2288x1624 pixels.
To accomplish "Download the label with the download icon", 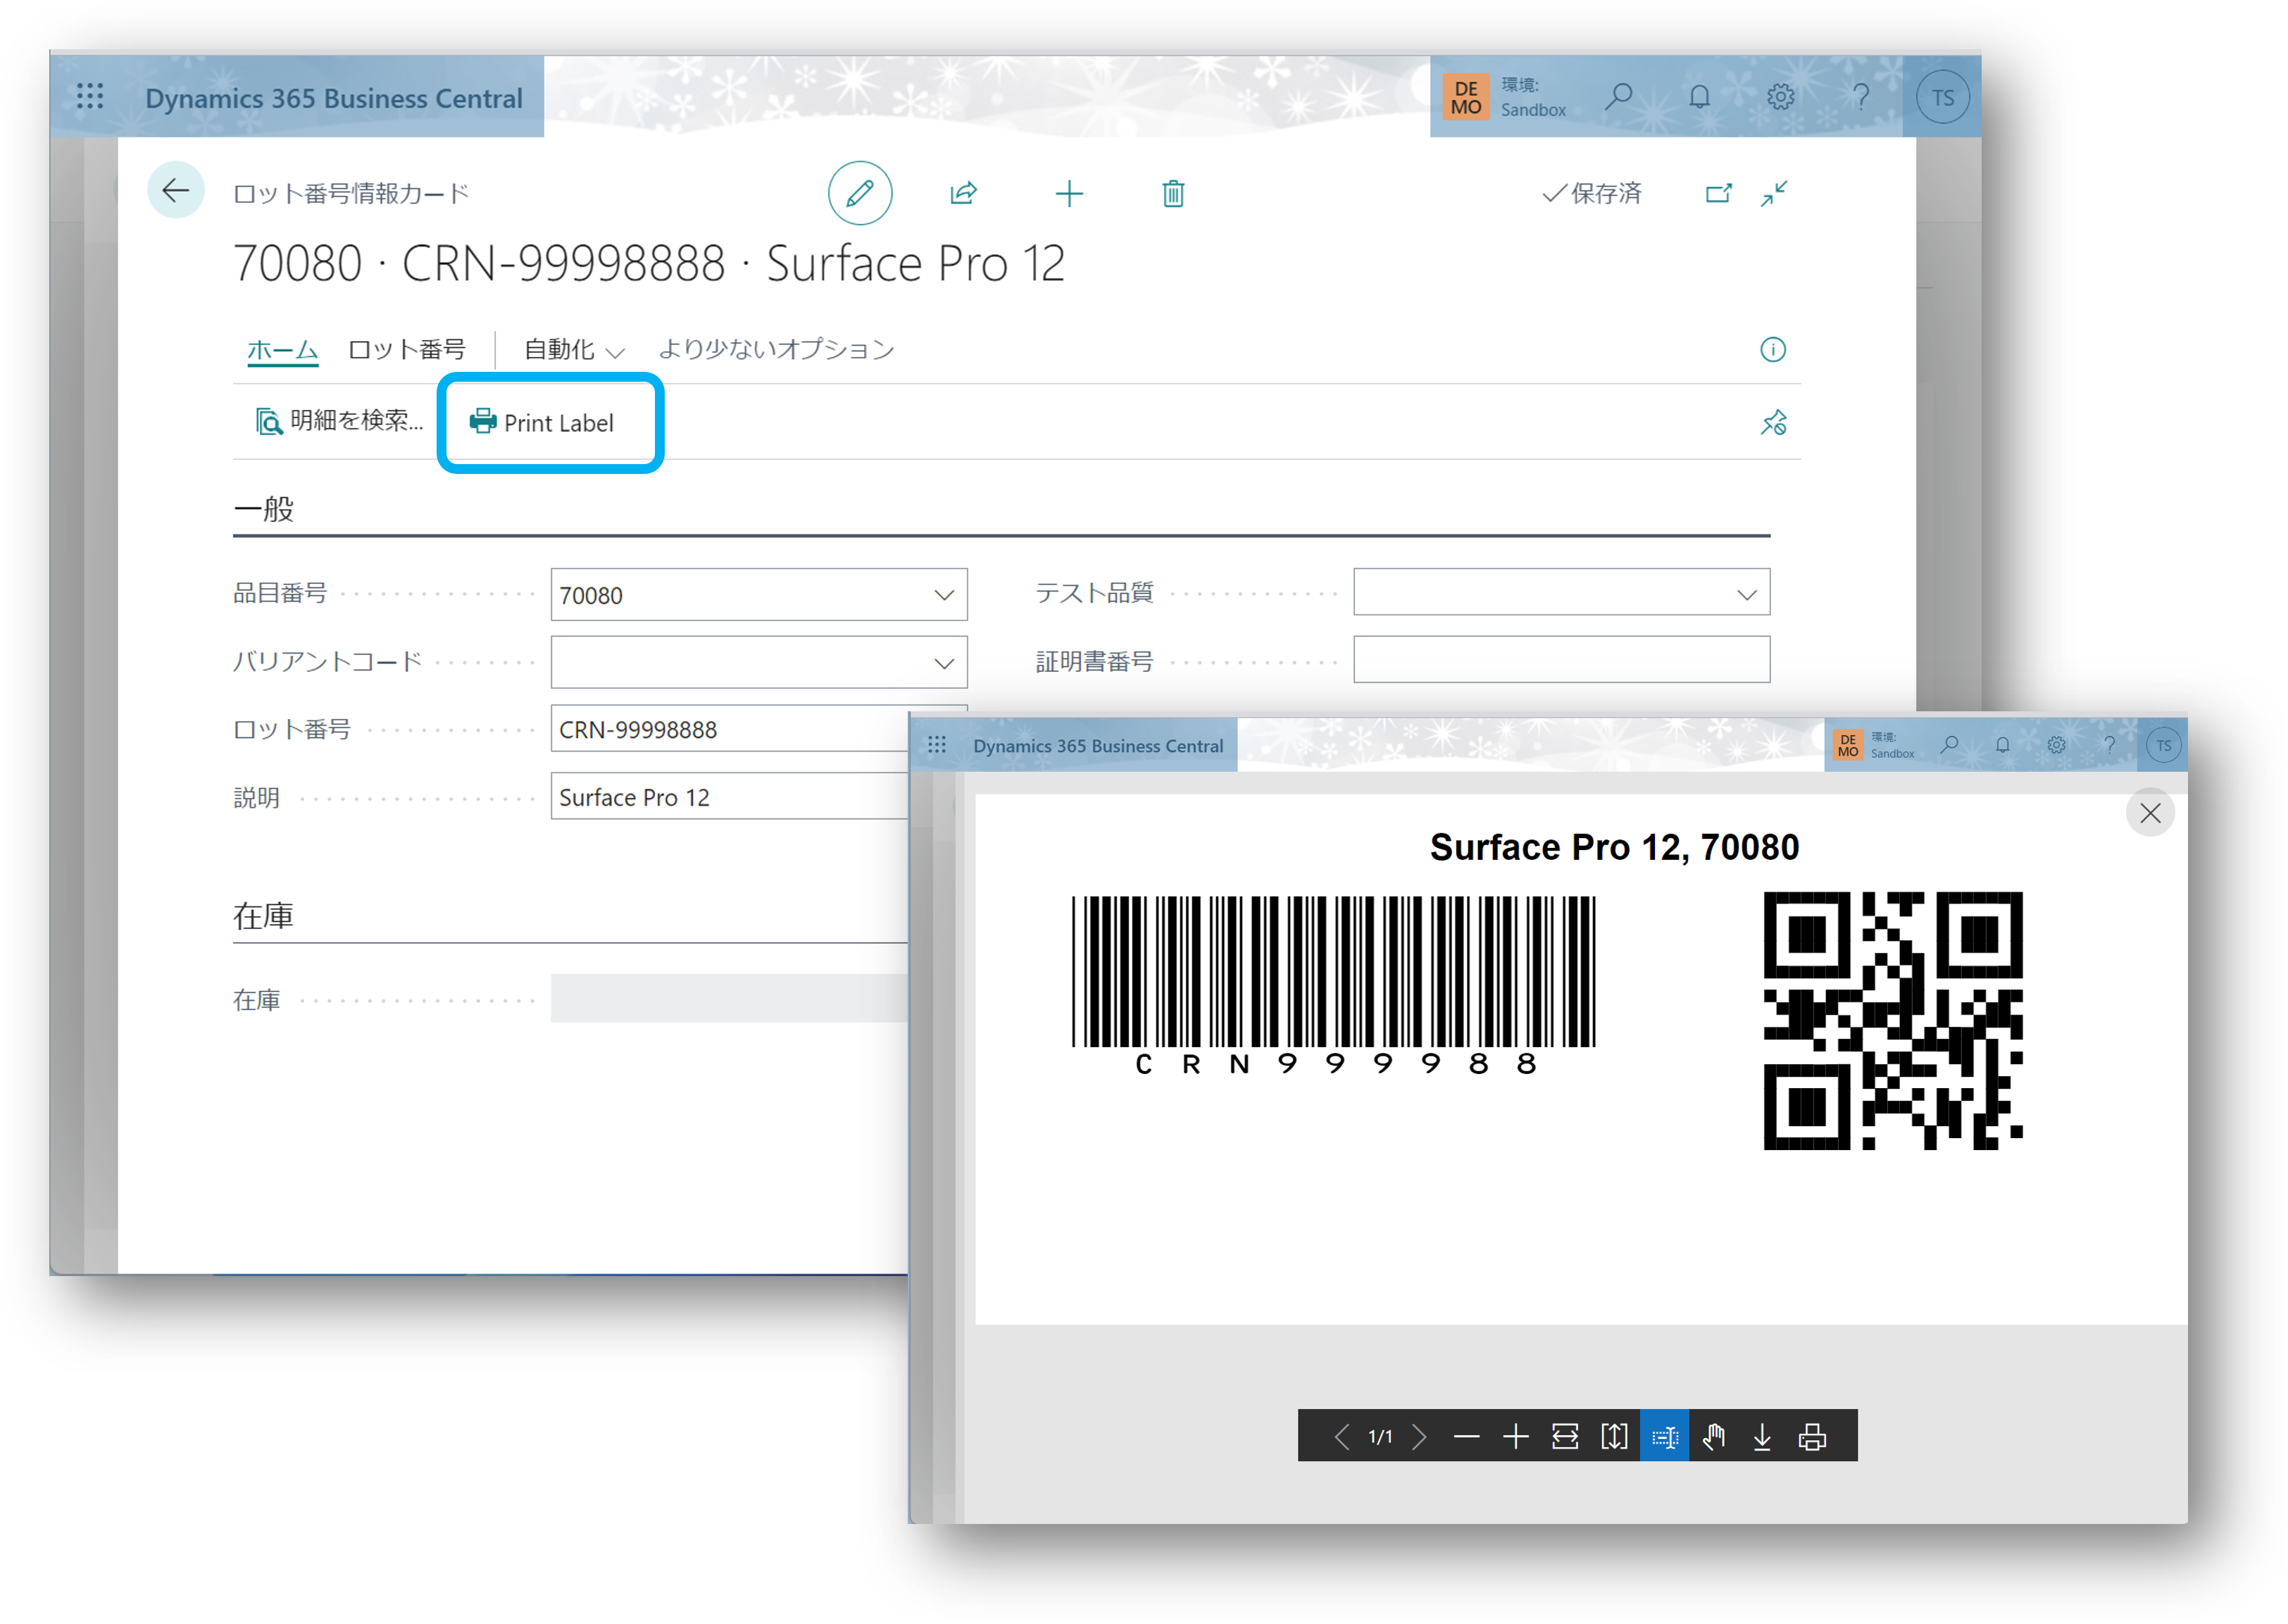I will [1762, 1437].
